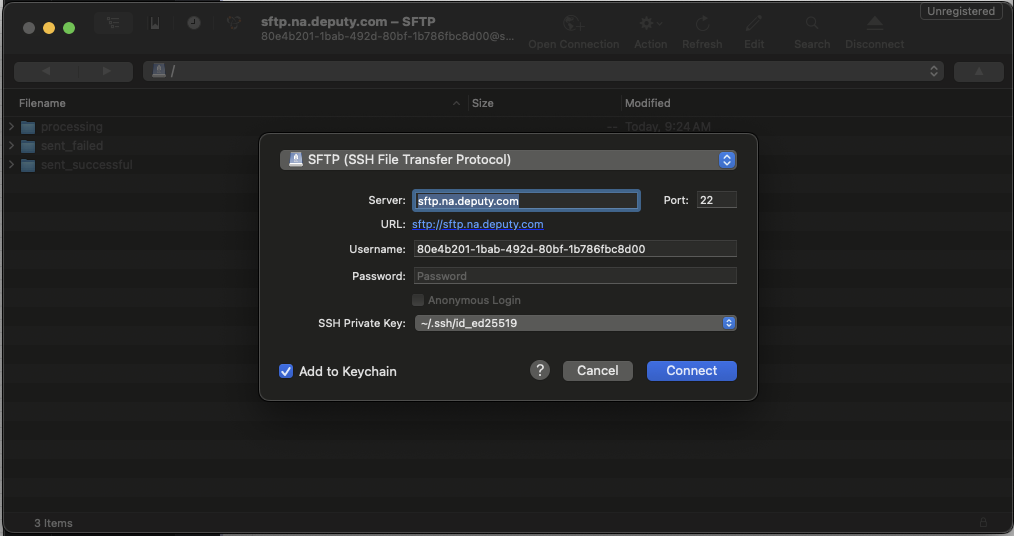The image size is (1014, 536).
Task: Expand the sent_successful folder
Action: 12,165
